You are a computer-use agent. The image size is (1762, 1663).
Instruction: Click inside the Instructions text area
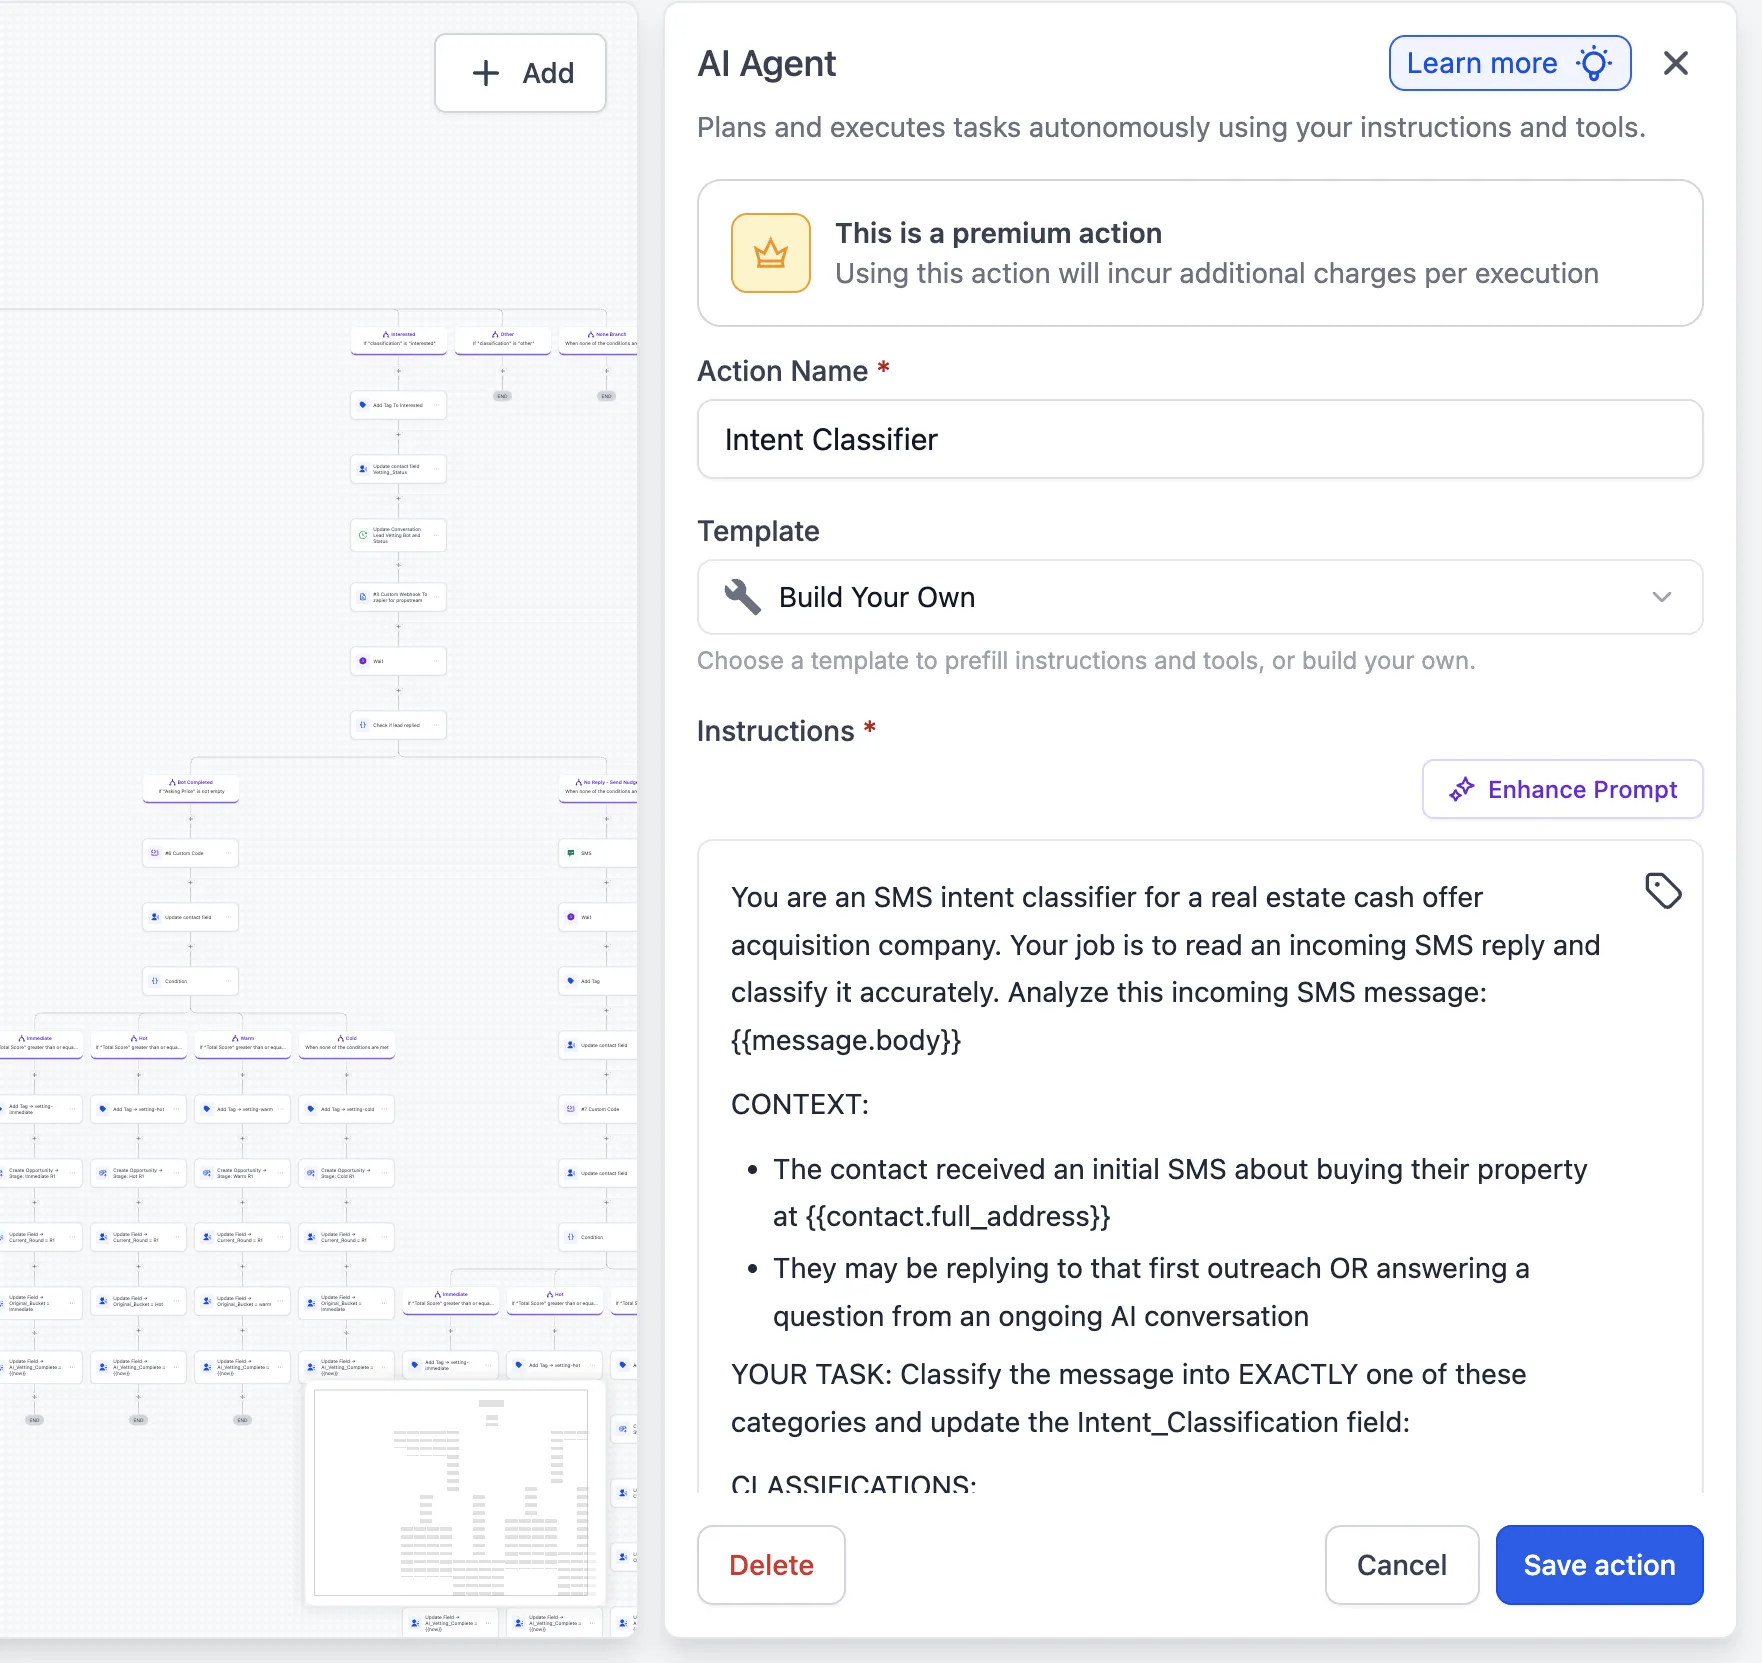(x=1199, y=1166)
